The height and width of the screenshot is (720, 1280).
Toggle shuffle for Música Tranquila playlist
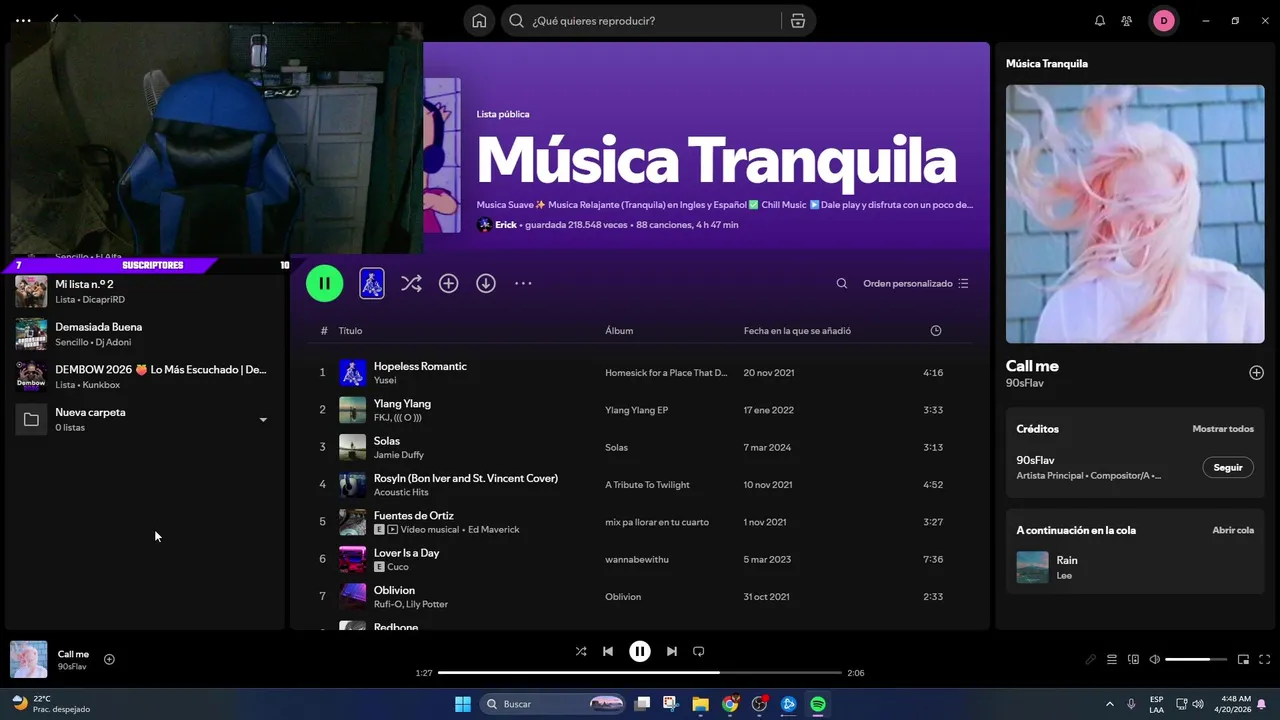tap(411, 284)
